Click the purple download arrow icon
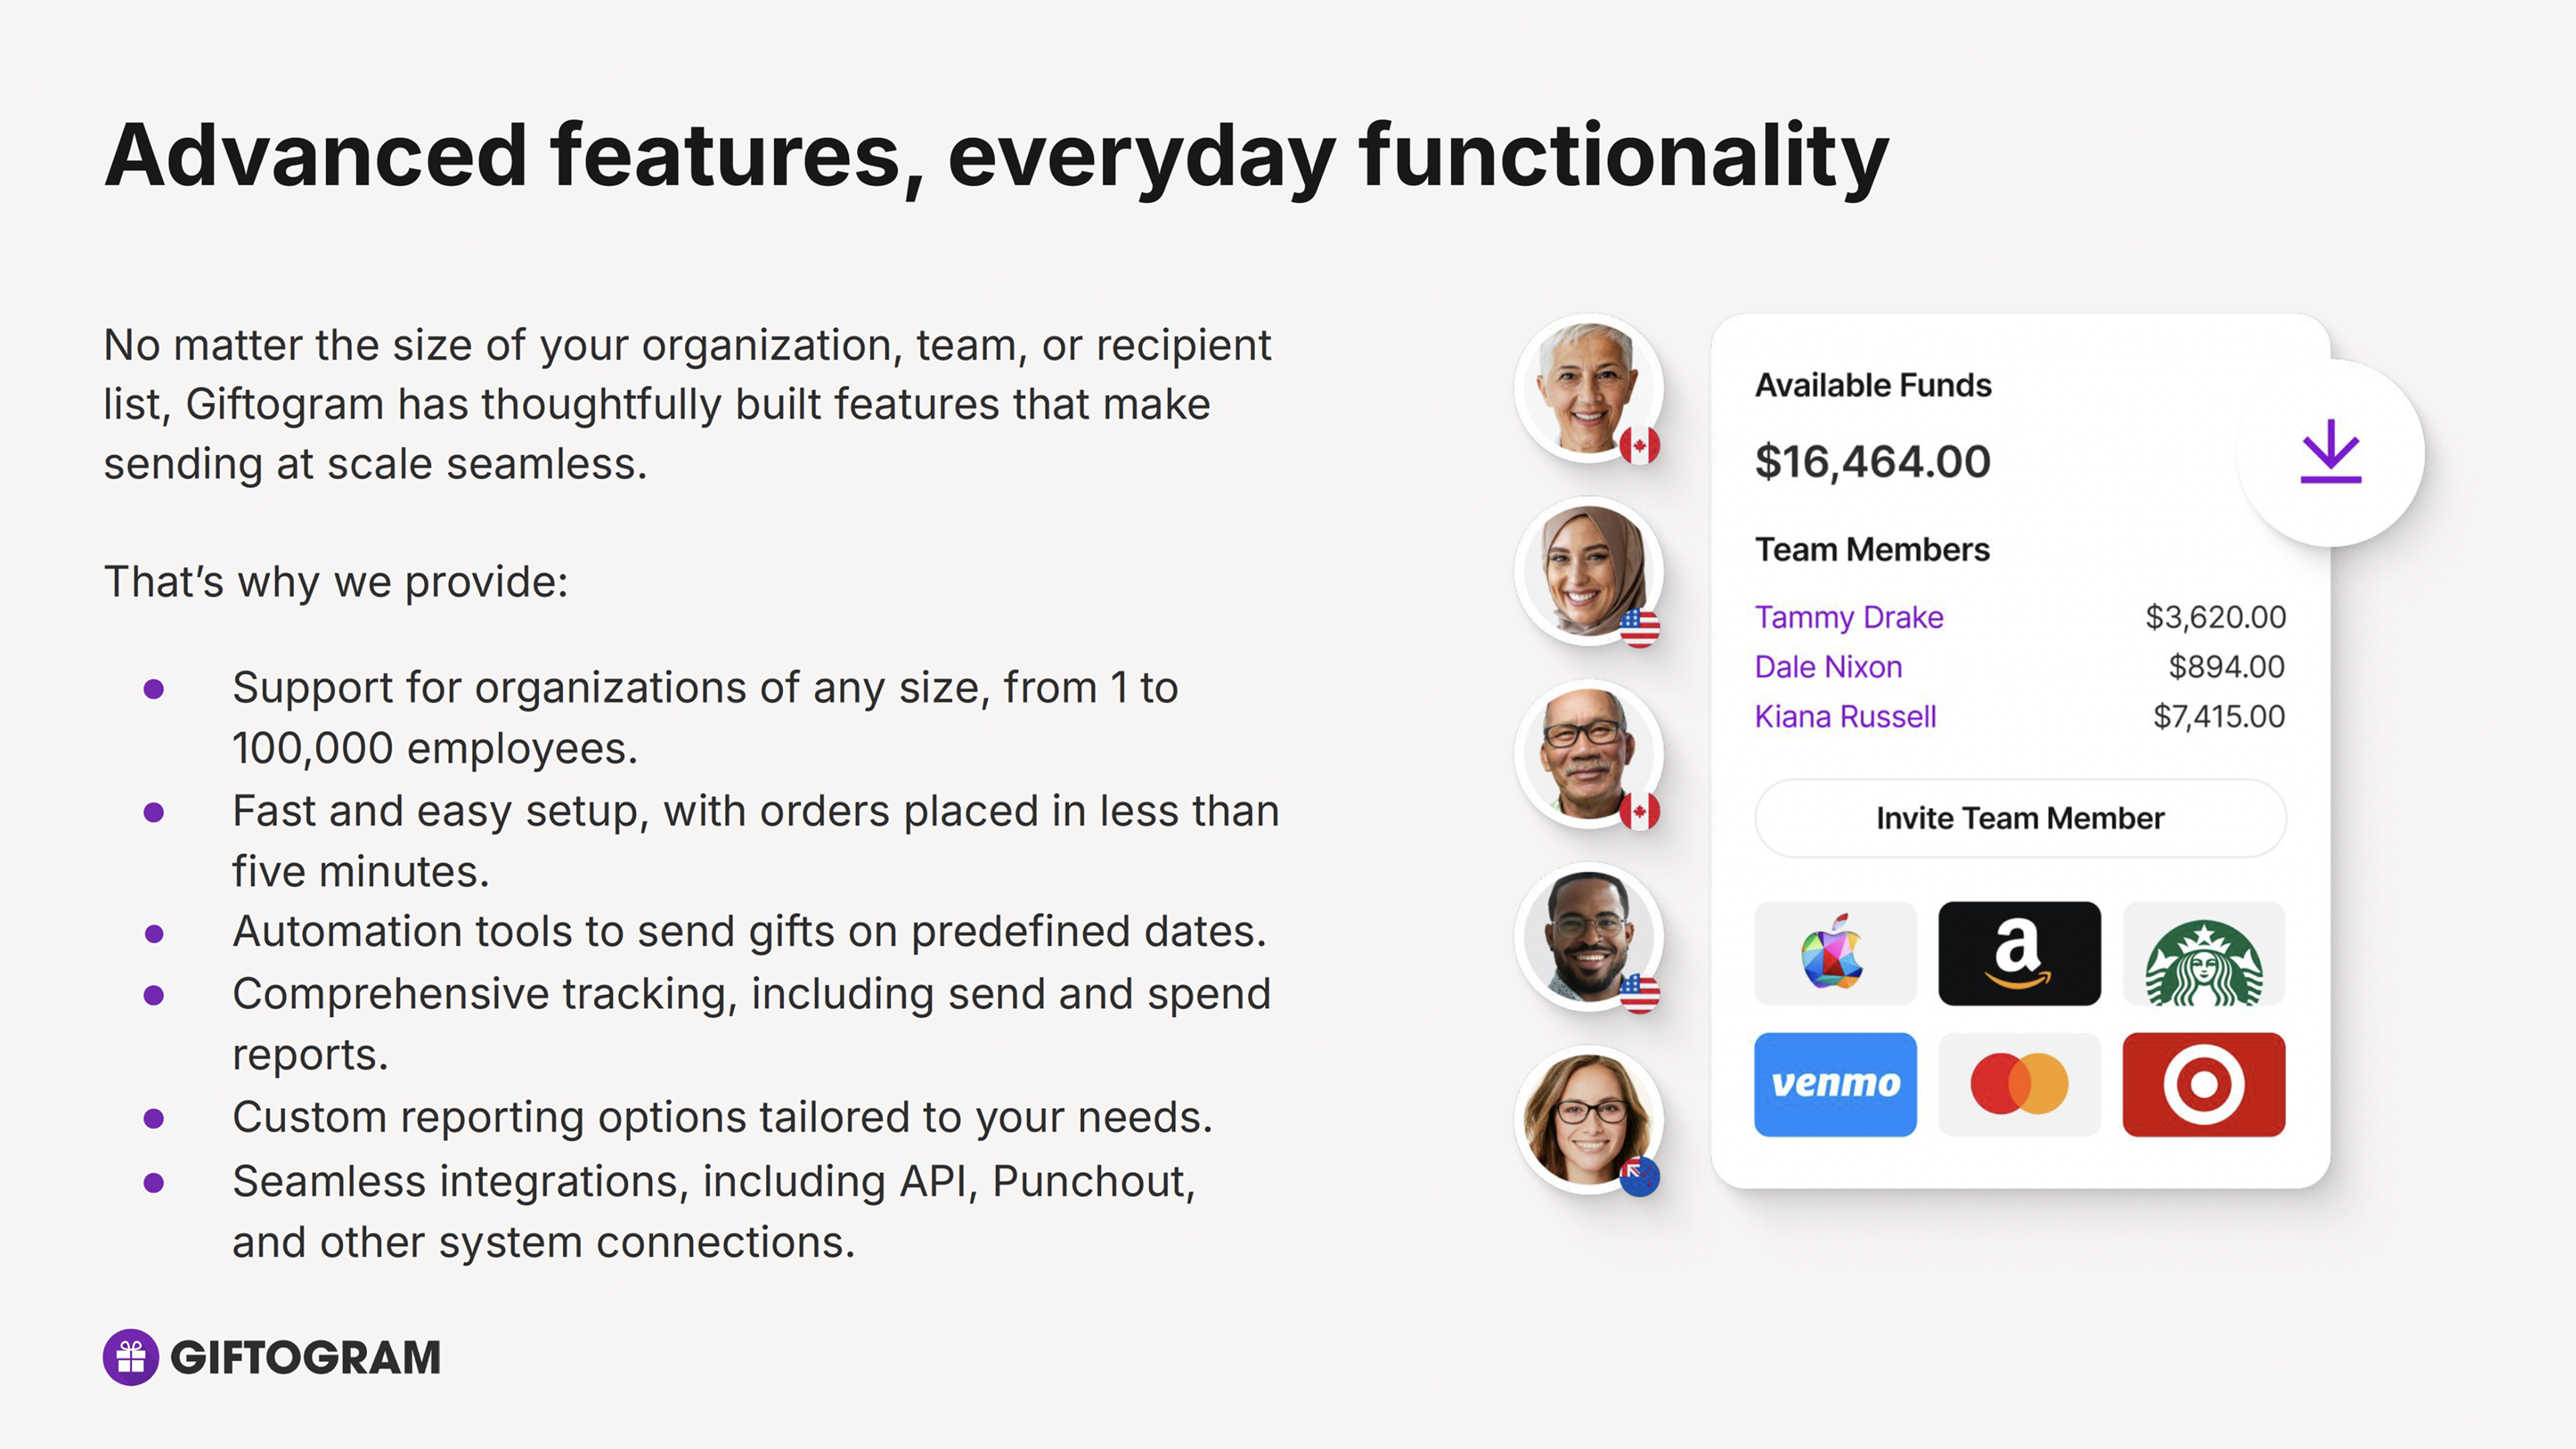The image size is (2576, 1449). pyautogui.click(x=2330, y=452)
